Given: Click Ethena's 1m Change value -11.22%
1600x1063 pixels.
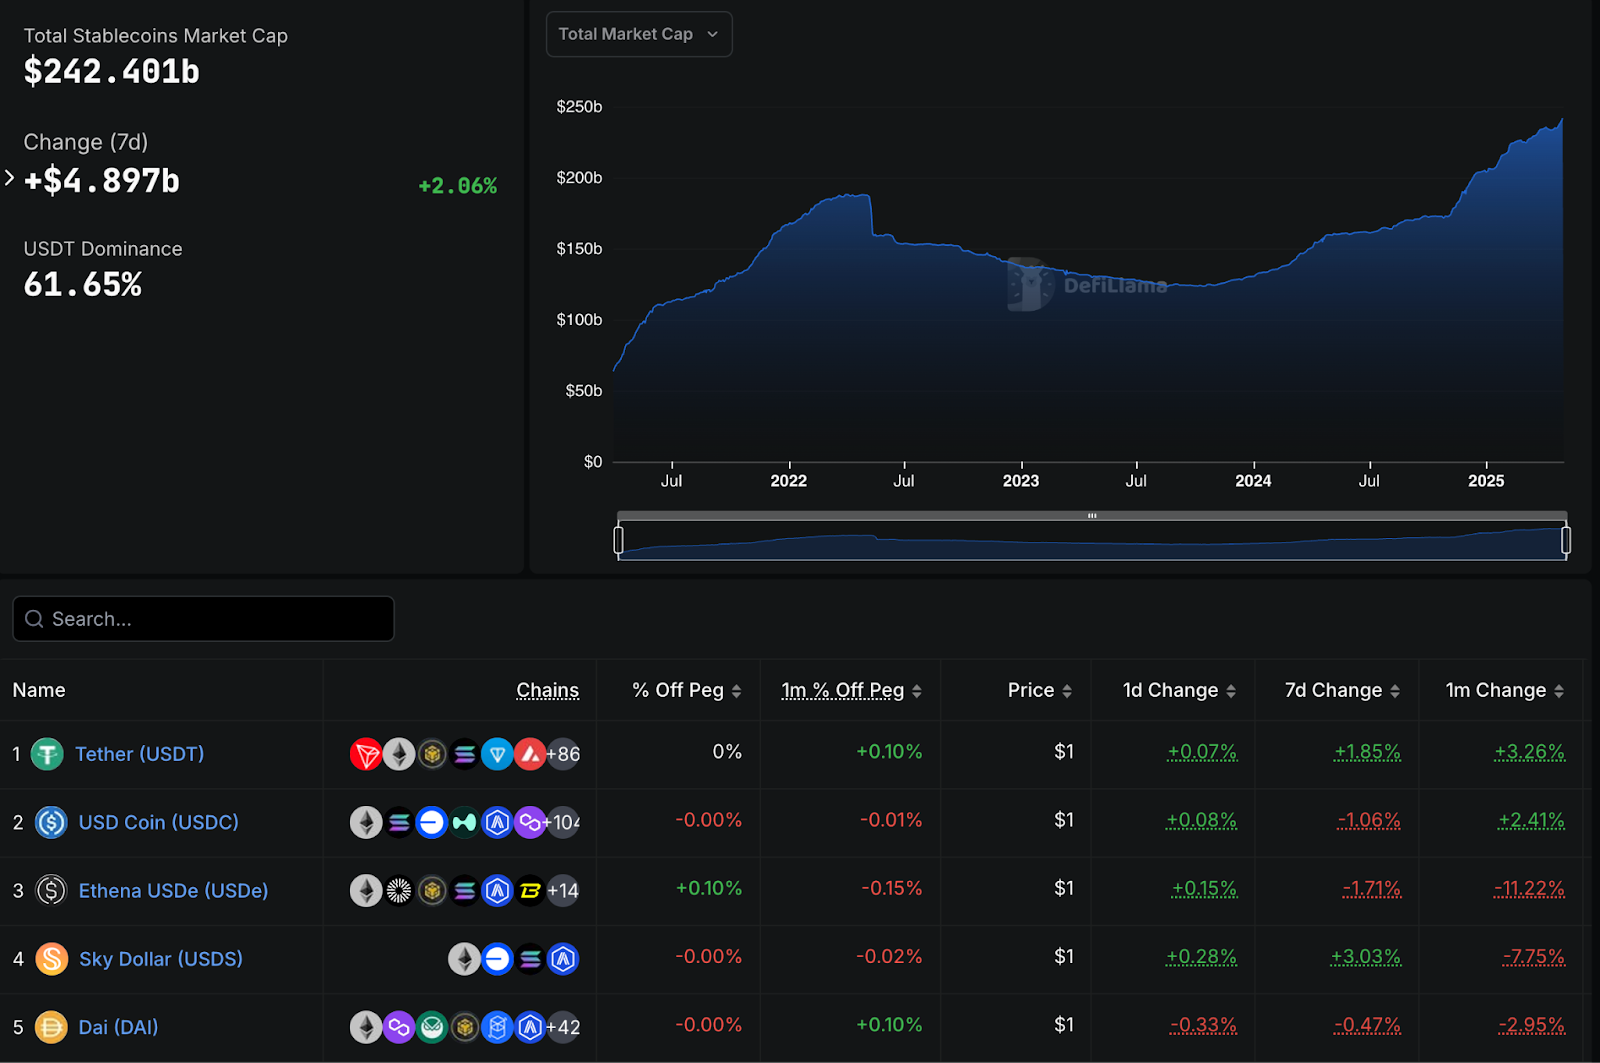Looking at the screenshot, I should pos(1529,888).
